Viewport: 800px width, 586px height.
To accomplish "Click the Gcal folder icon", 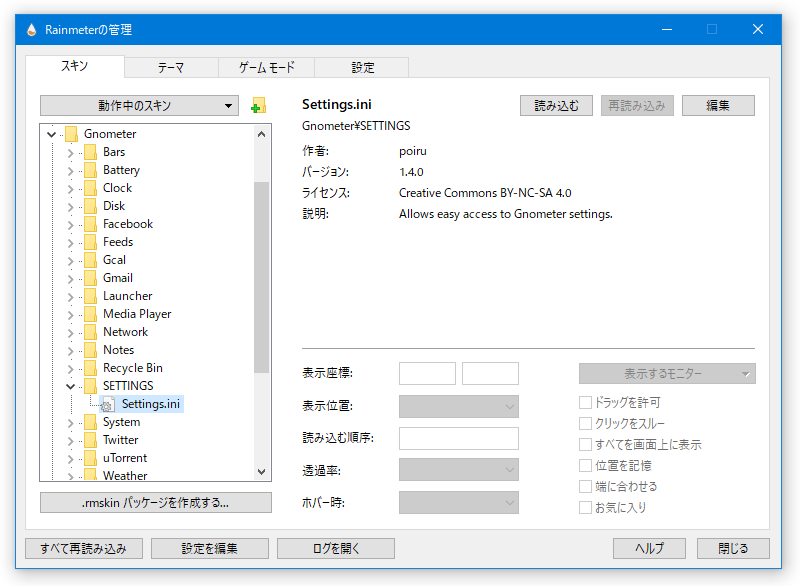I will coord(90,260).
